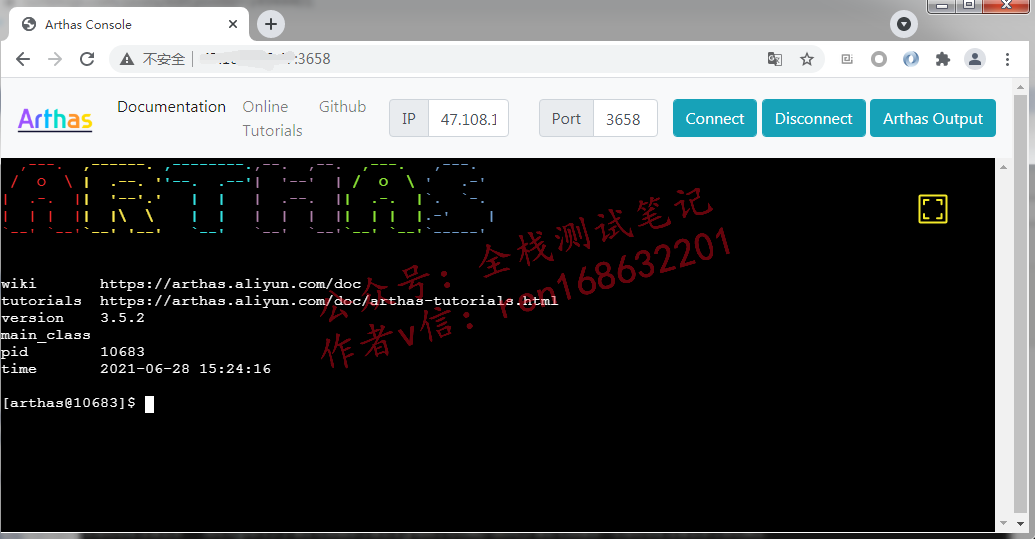Click the Arthas logo
Screen dimensions: 1035x539
[x=55, y=119]
